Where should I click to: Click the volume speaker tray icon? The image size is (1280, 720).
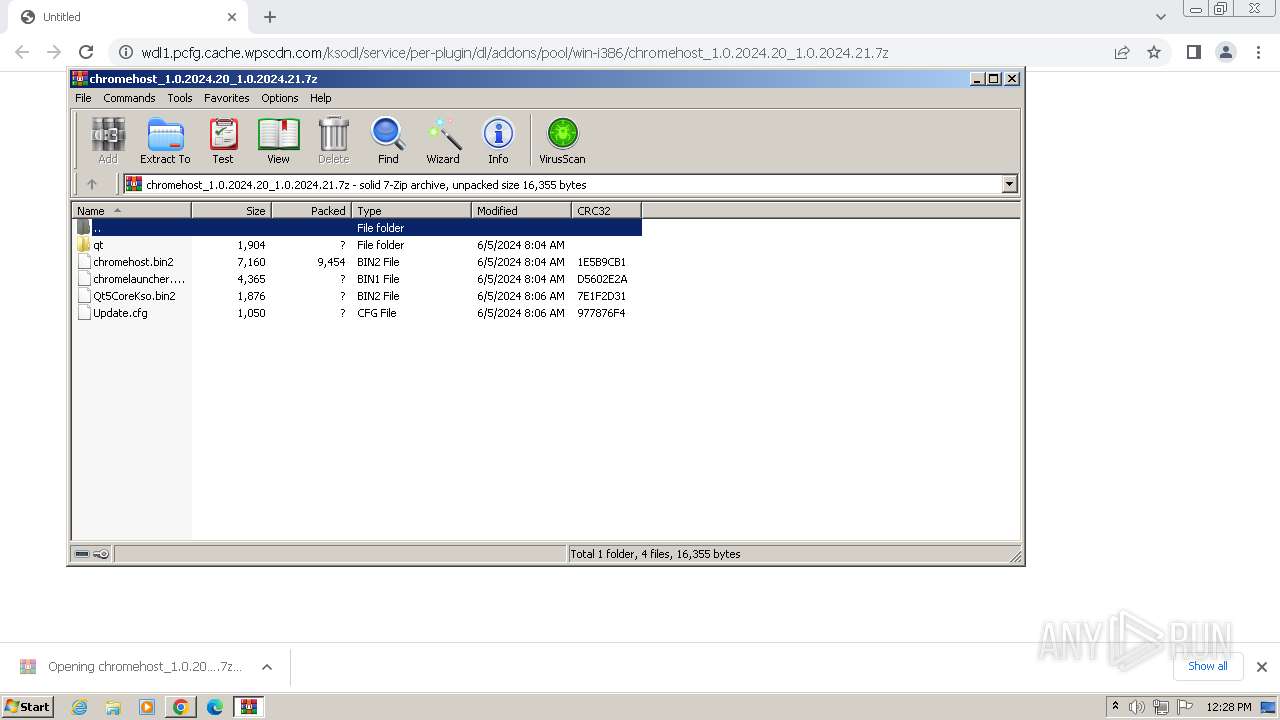click(x=1137, y=707)
